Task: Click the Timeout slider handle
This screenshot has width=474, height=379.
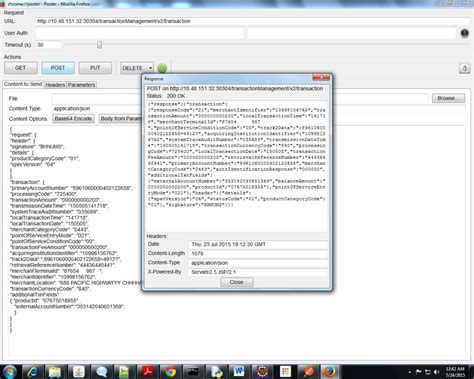Action: point(99,45)
